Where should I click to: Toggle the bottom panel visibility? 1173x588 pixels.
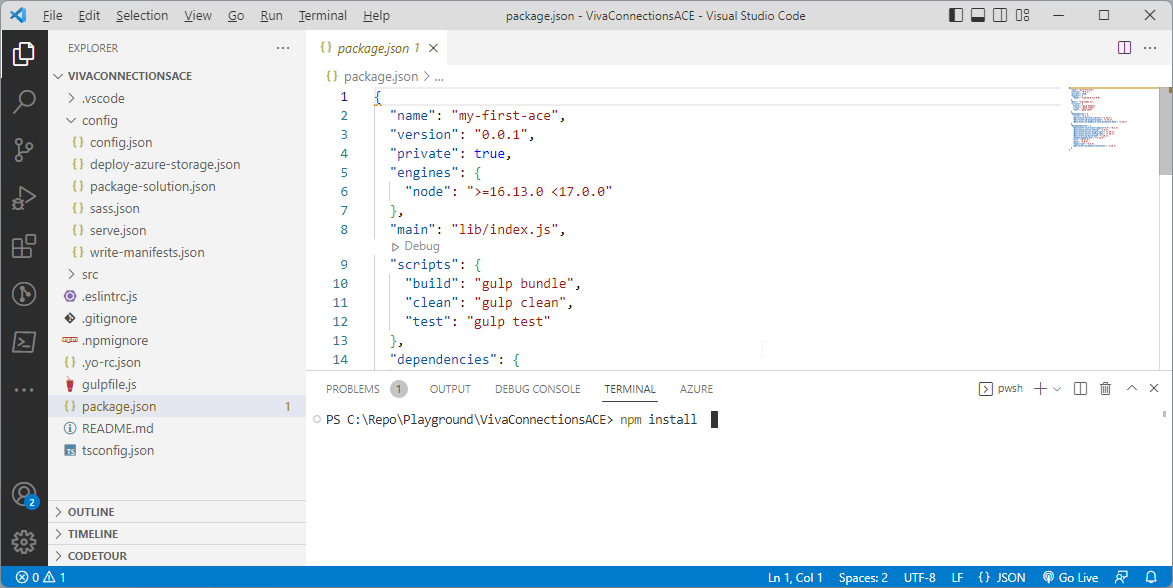tap(977, 15)
